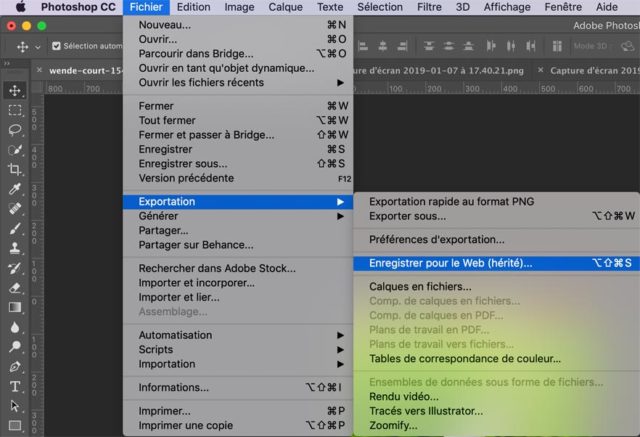Screen dimensions: 640x437
Task: Choose Tables de correspondance de couleur...
Action: [x=496, y=359]
